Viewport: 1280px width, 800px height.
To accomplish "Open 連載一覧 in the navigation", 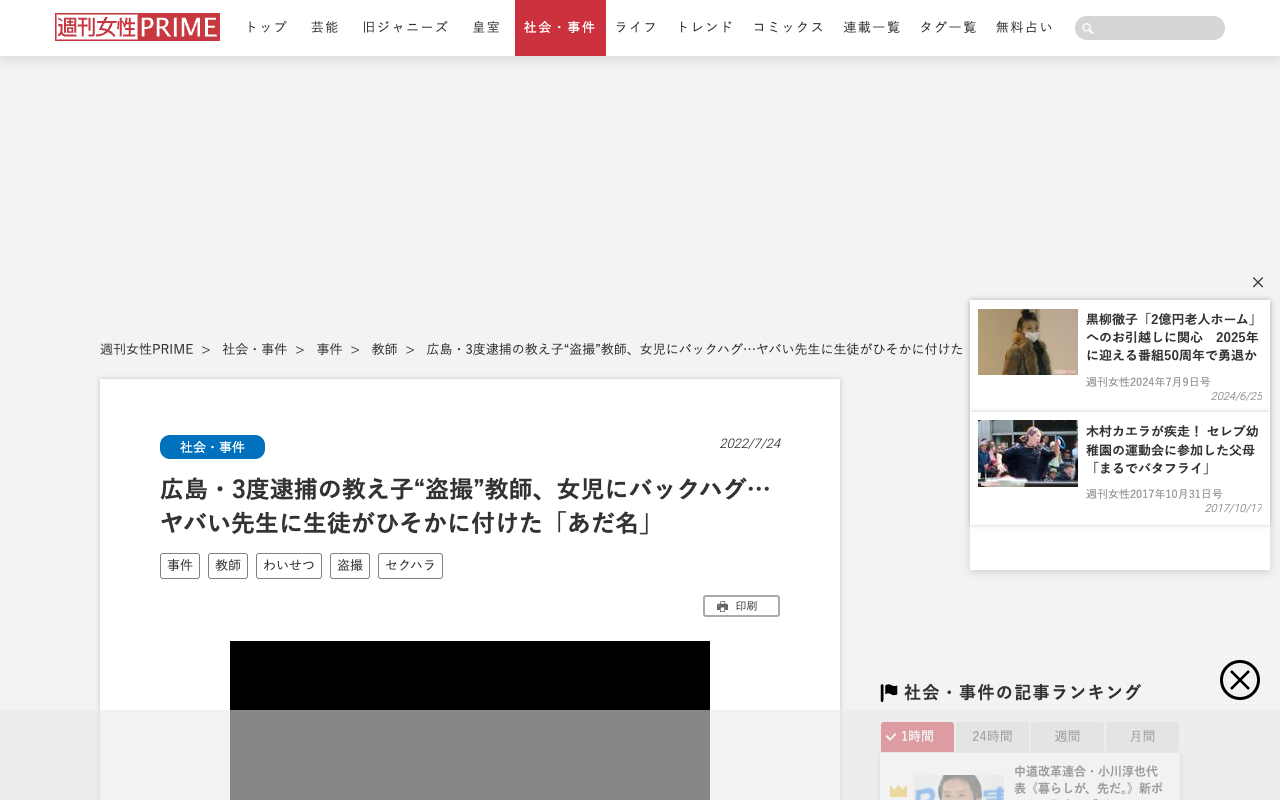I will (872, 28).
